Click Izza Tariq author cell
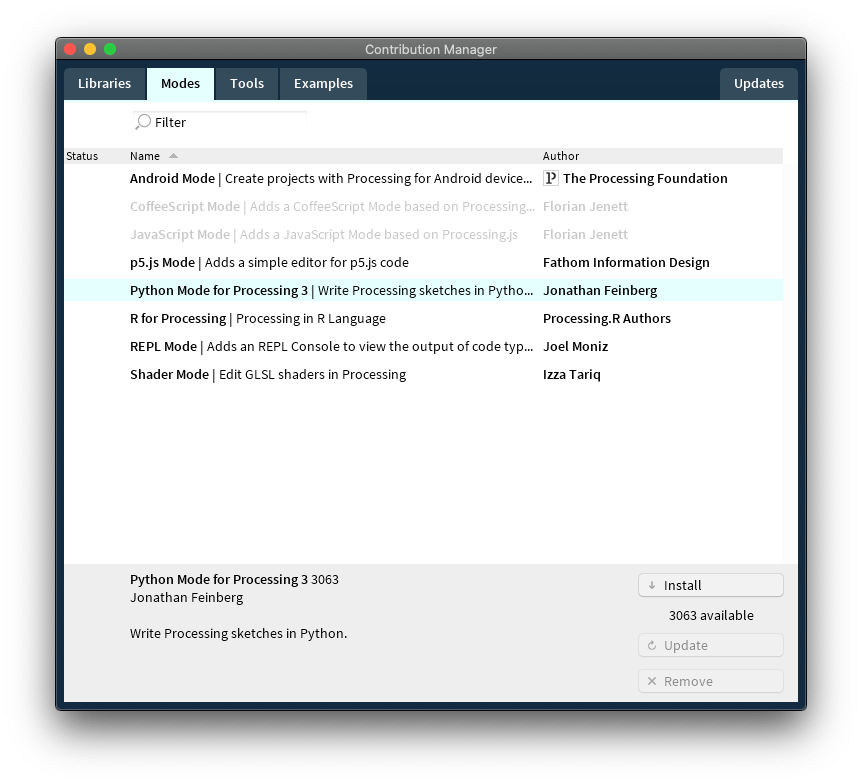Screen dimensions: 862x784 572,375
